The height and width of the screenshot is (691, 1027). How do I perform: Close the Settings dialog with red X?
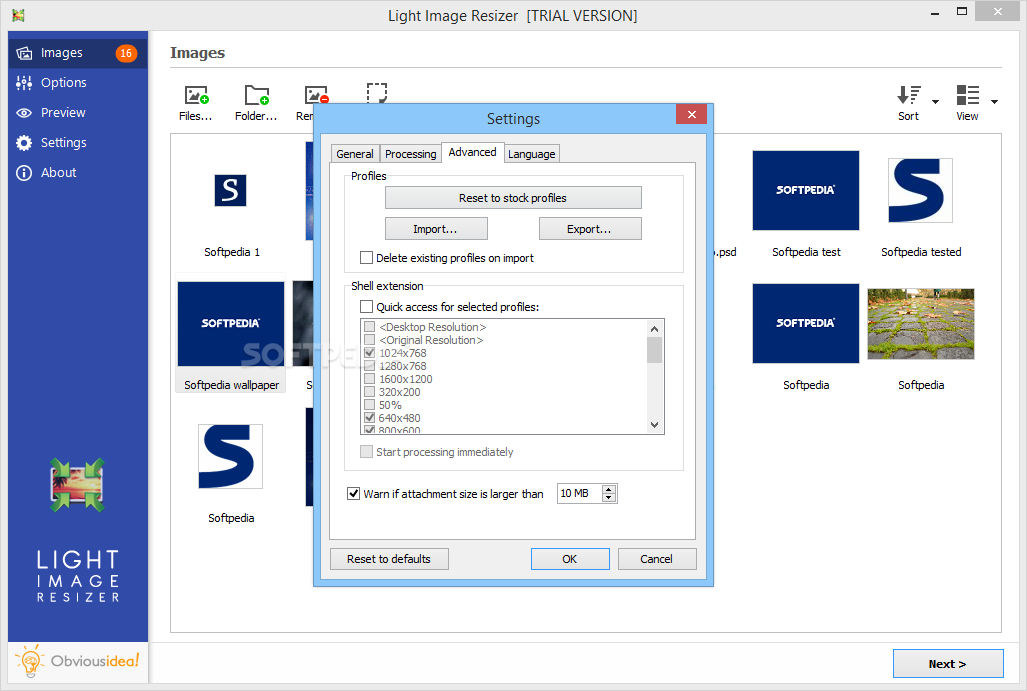(692, 115)
